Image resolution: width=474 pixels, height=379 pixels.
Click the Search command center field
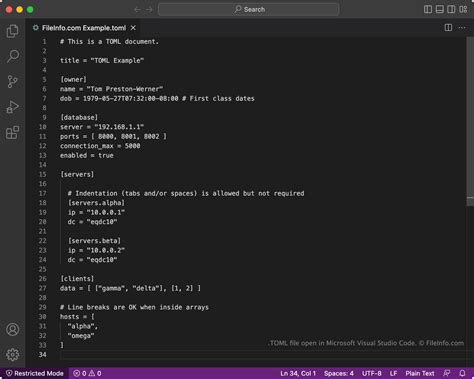pyautogui.click(x=249, y=9)
